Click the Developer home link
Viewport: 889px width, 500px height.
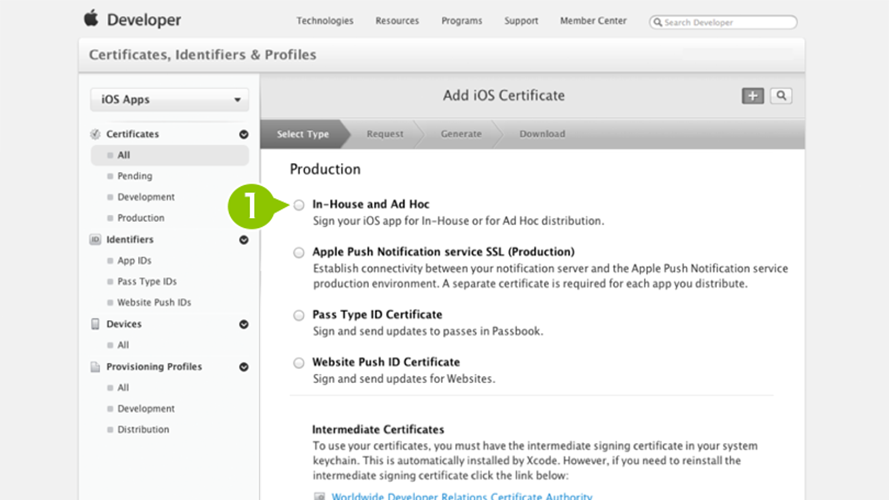pyautogui.click(x=143, y=20)
